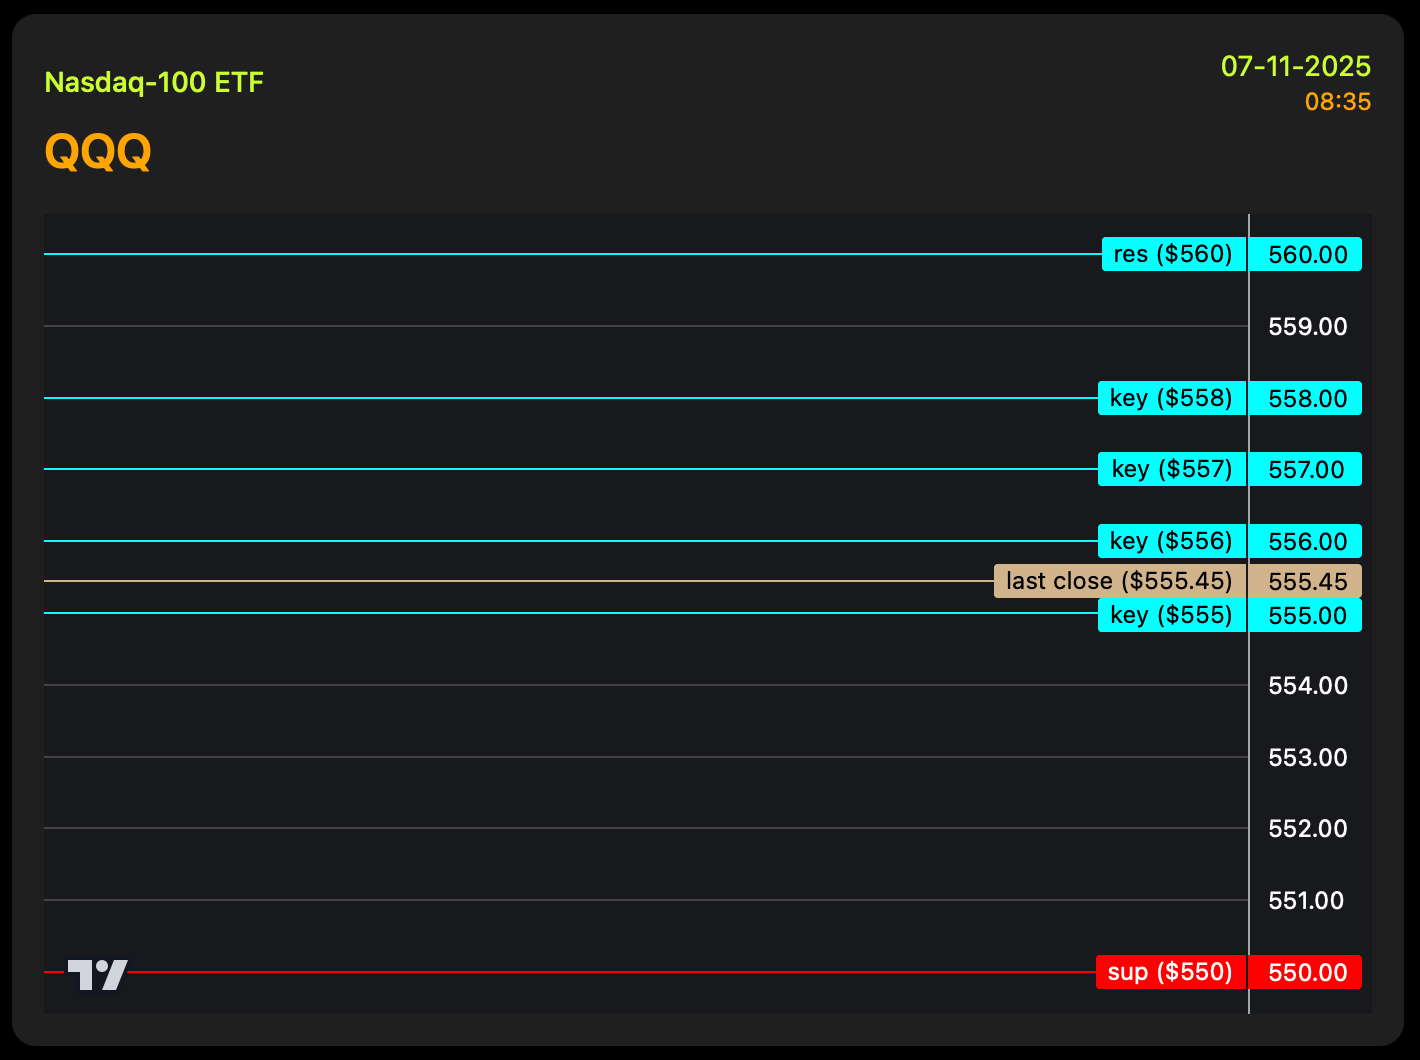This screenshot has width=1420, height=1060.
Task: Click the 07-11-2025 date text
Action: pos(1295,67)
